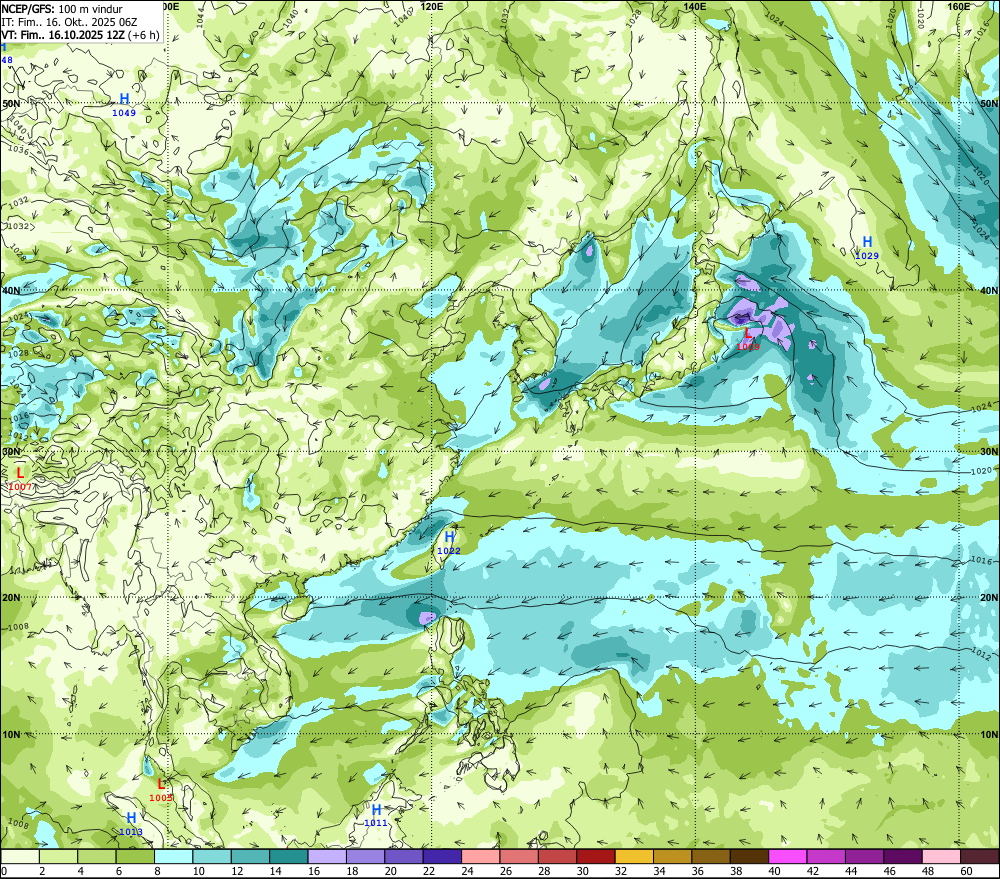Select the dark red 30–32 legend swatch
The height and width of the screenshot is (879, 1000).
[x=596, y=856]
